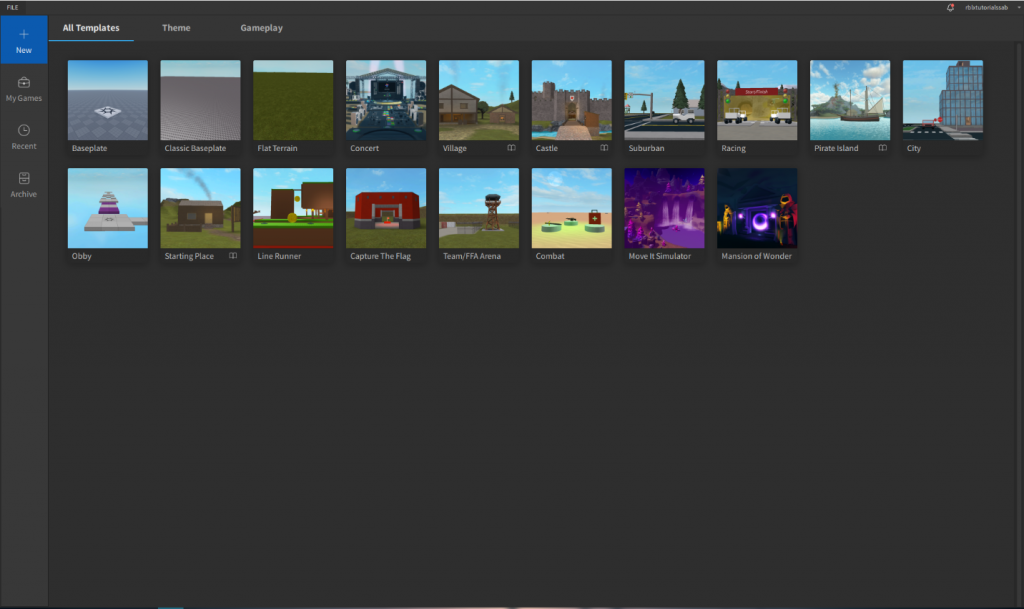Click the book icon on the Castle template
The image size is (1024, 609).
605,147
